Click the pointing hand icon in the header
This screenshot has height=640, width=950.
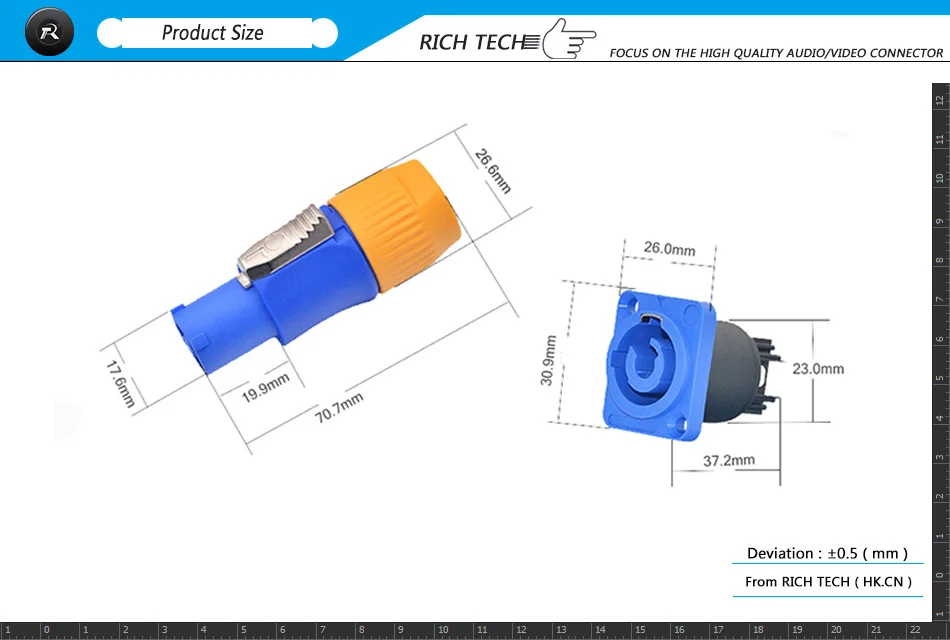[569, 39]
